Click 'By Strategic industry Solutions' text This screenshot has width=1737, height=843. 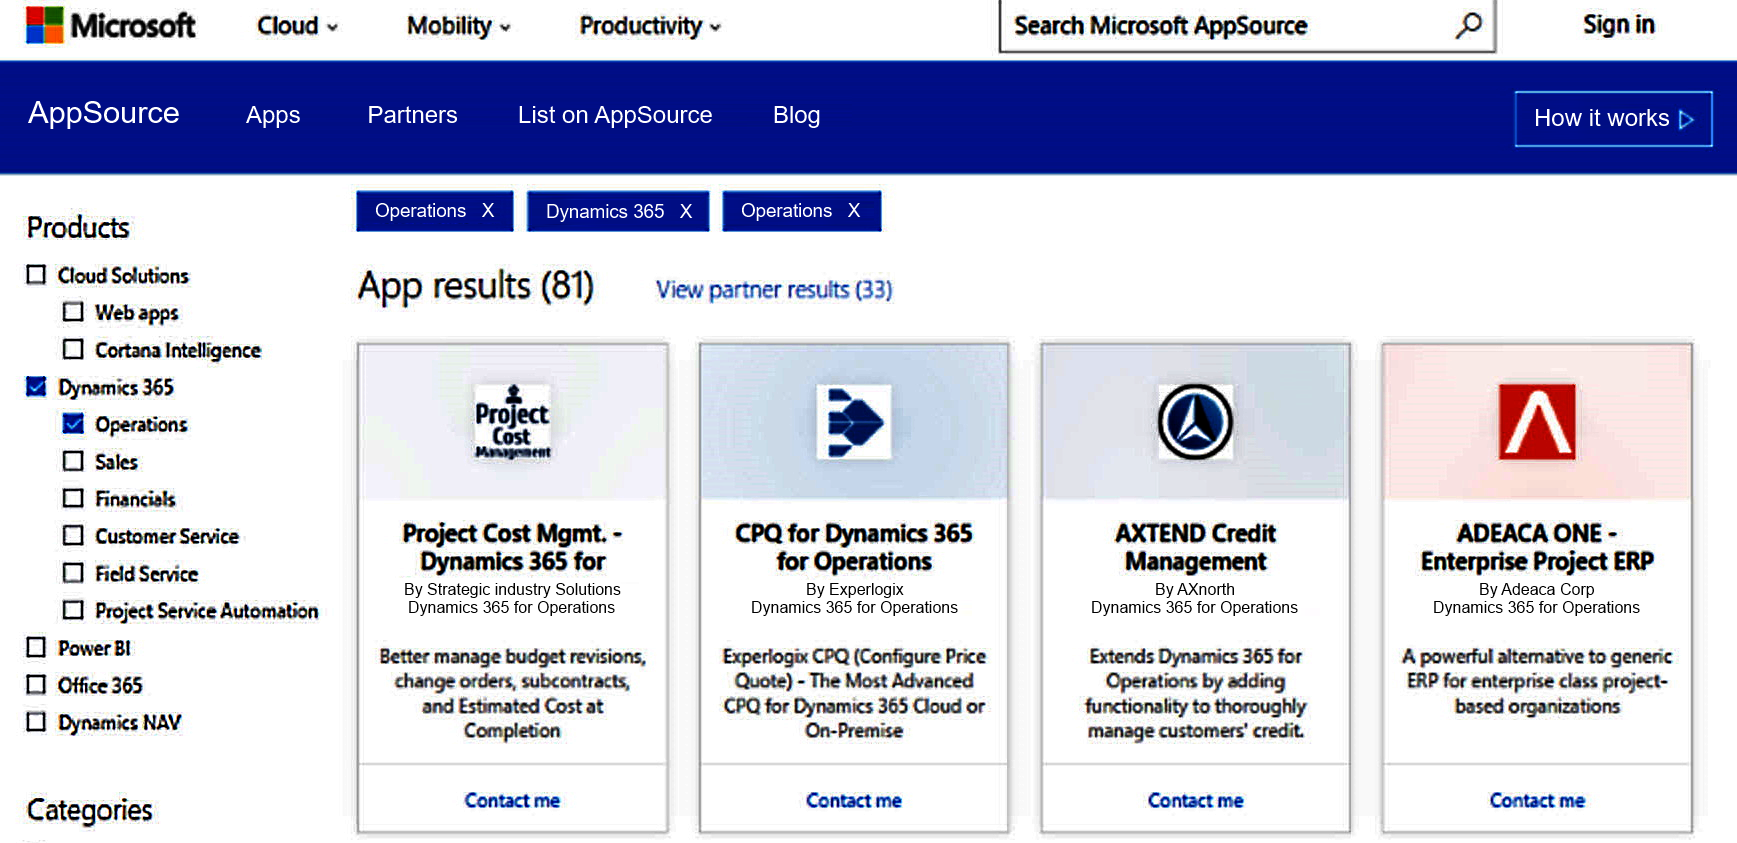click(x=512, y=590)
